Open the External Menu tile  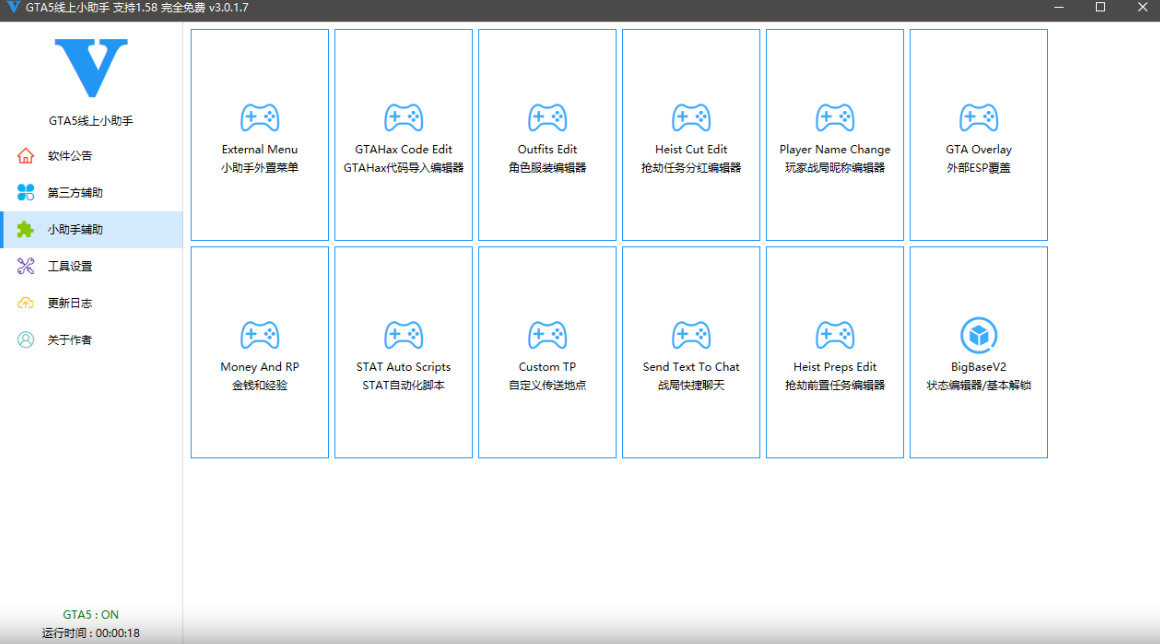[259, 135]
